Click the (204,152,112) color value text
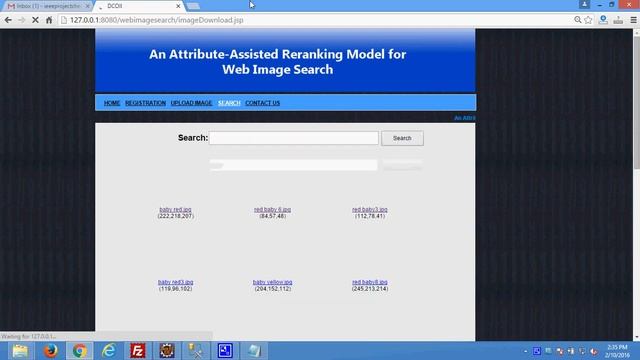This screenshot has width=640, height=360. click(x=272, y=289)
